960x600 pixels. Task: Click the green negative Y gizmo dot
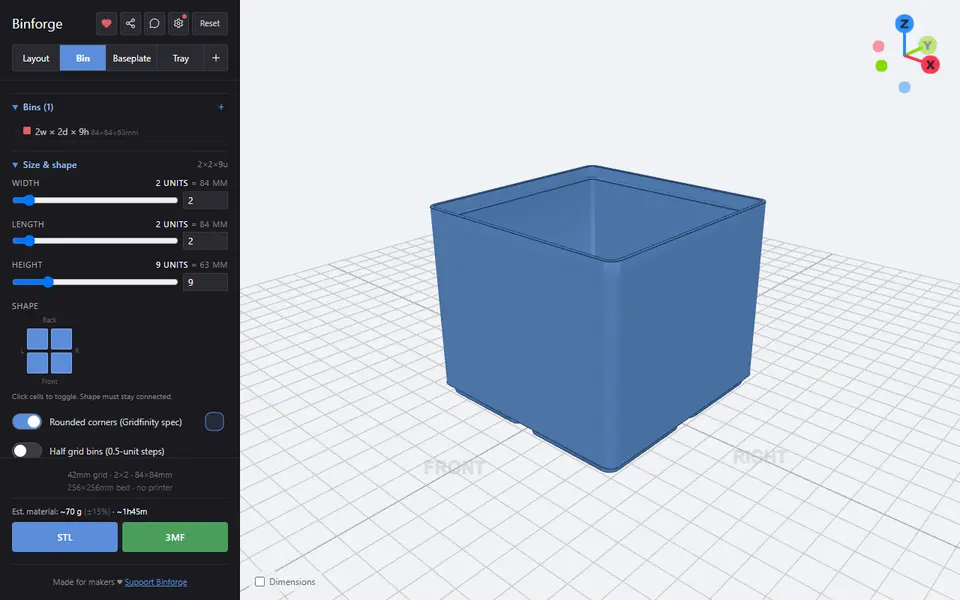pos(882,66)
